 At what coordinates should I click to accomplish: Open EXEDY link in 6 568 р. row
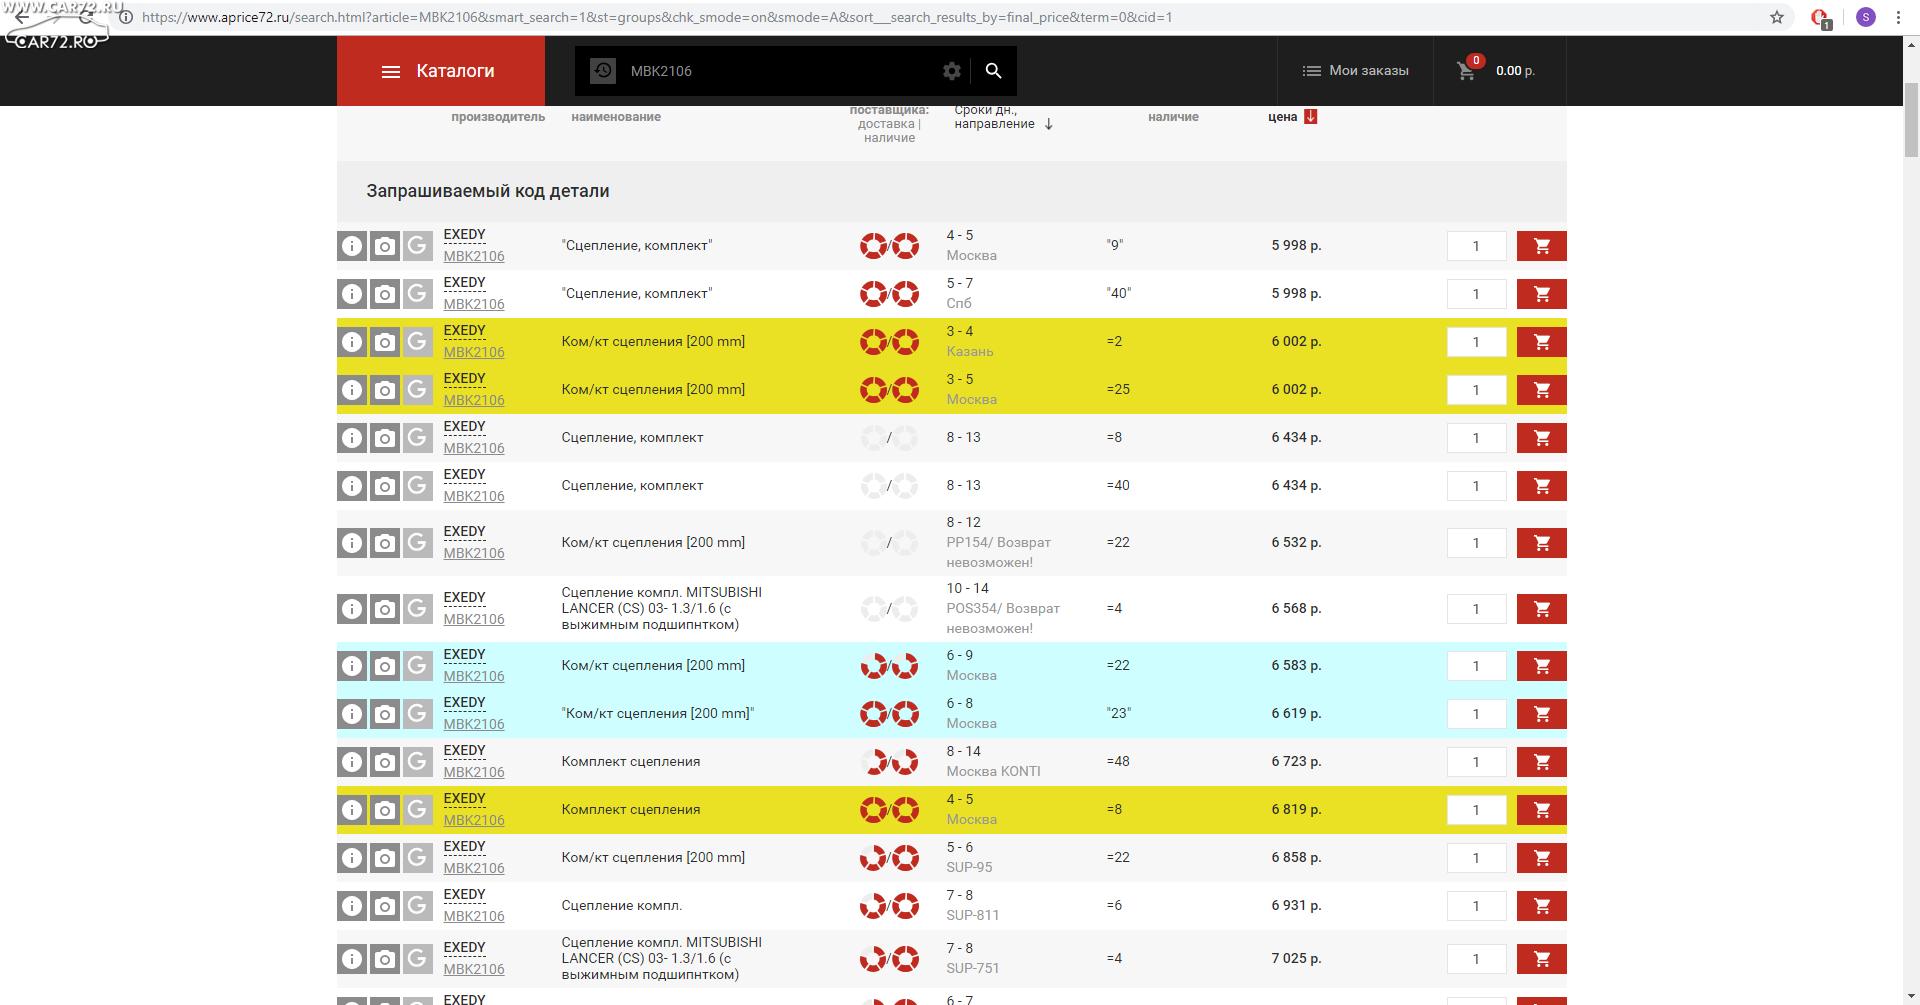pyautogui.click(x=464, y=598)
